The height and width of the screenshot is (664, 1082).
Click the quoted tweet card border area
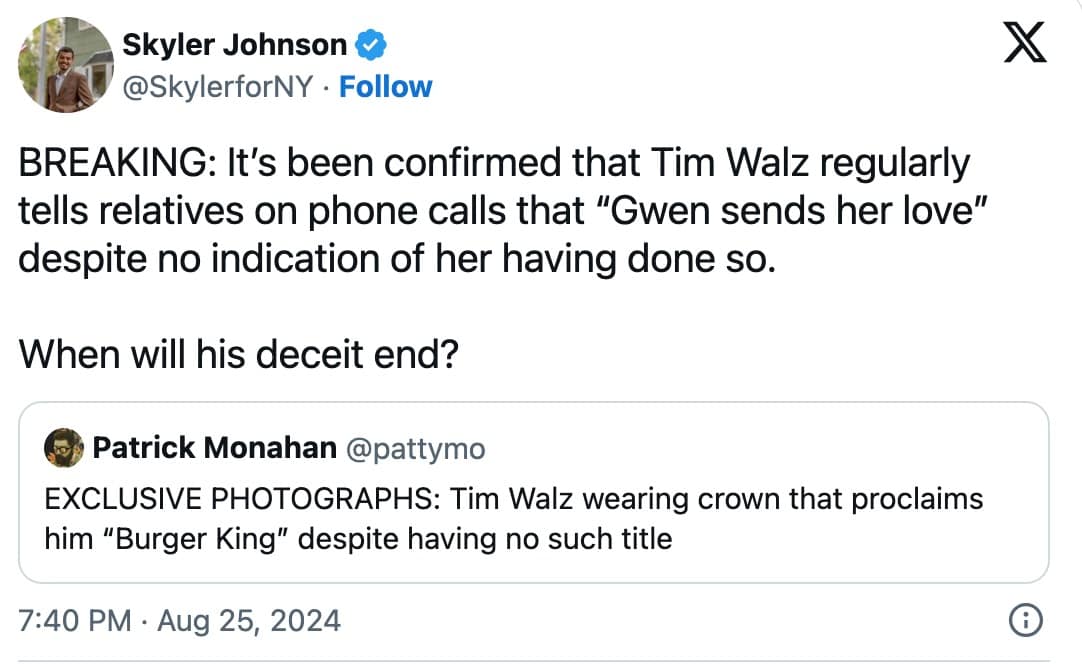pyautogui.click(x=540, y=400)
